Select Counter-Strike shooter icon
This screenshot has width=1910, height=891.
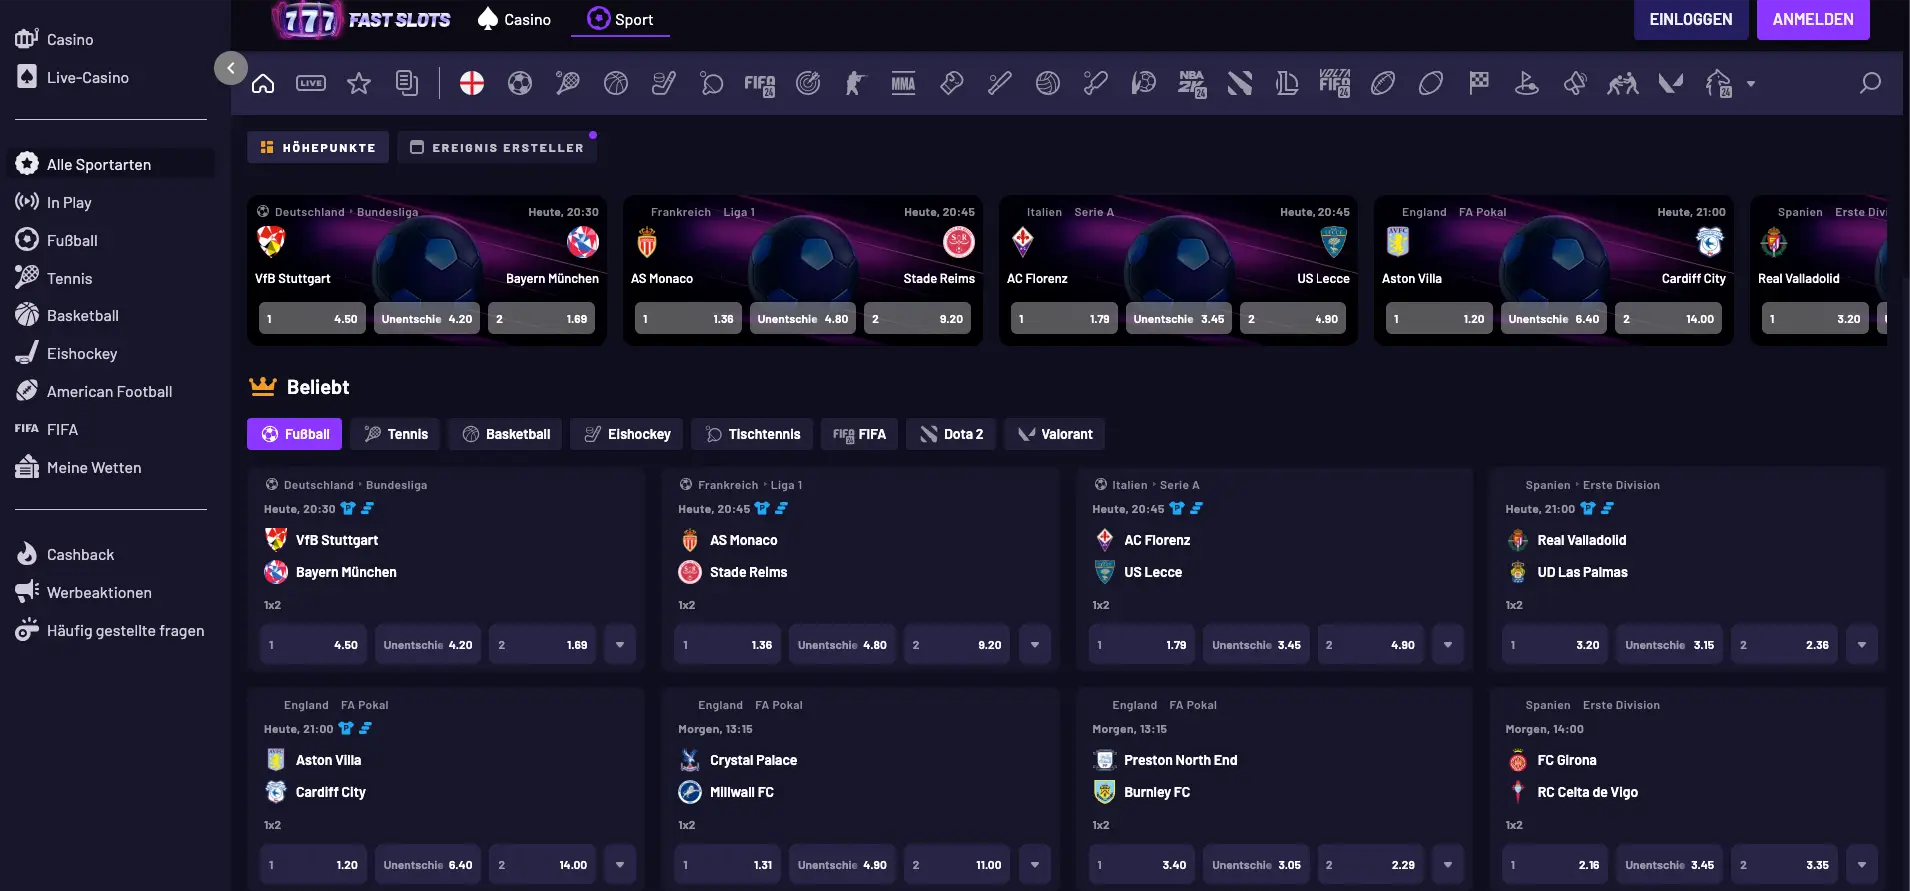click(855, 84)
